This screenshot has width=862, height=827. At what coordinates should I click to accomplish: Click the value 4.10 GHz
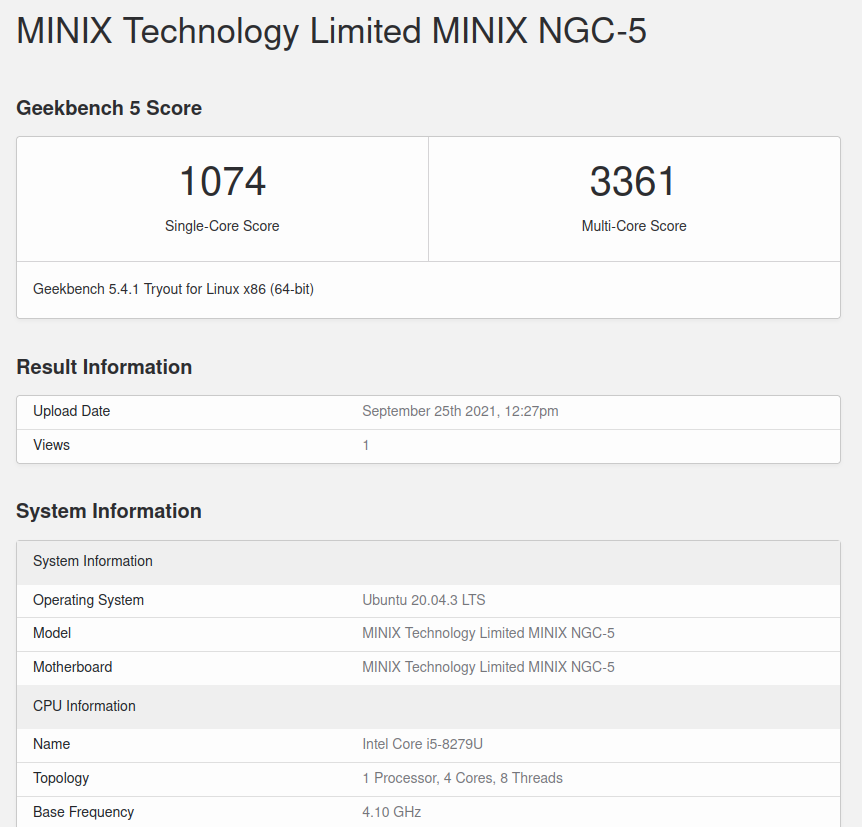click(x=391, y=812)
